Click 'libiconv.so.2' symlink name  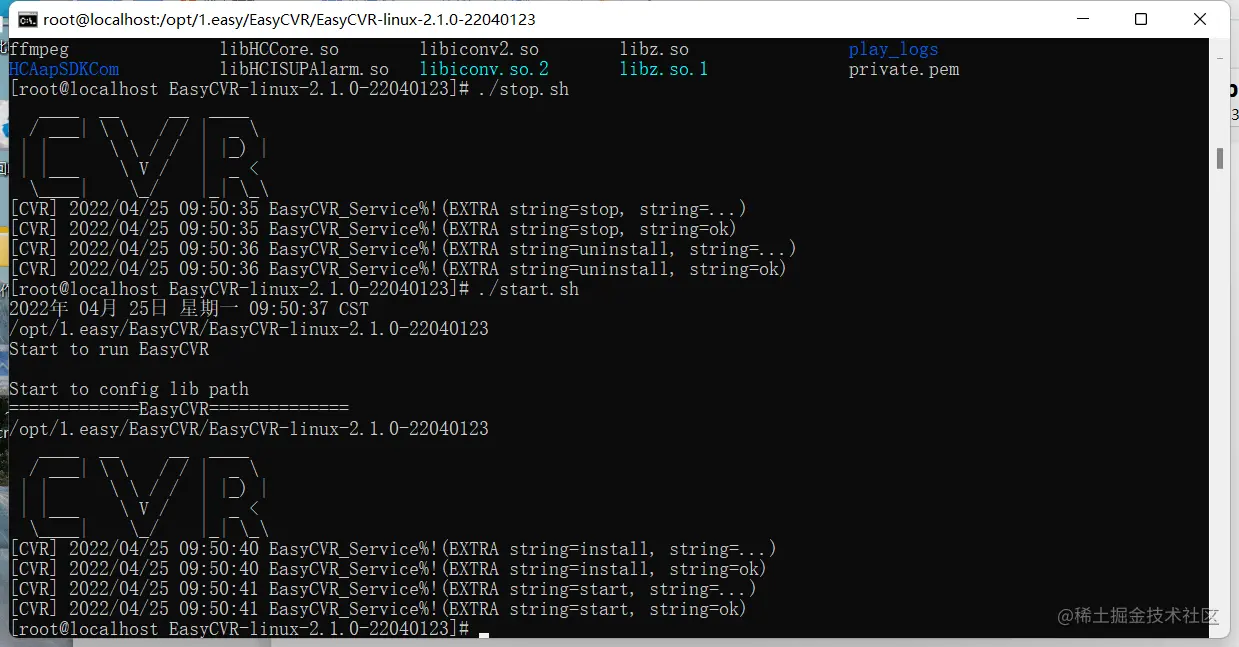tap(484, 69)
